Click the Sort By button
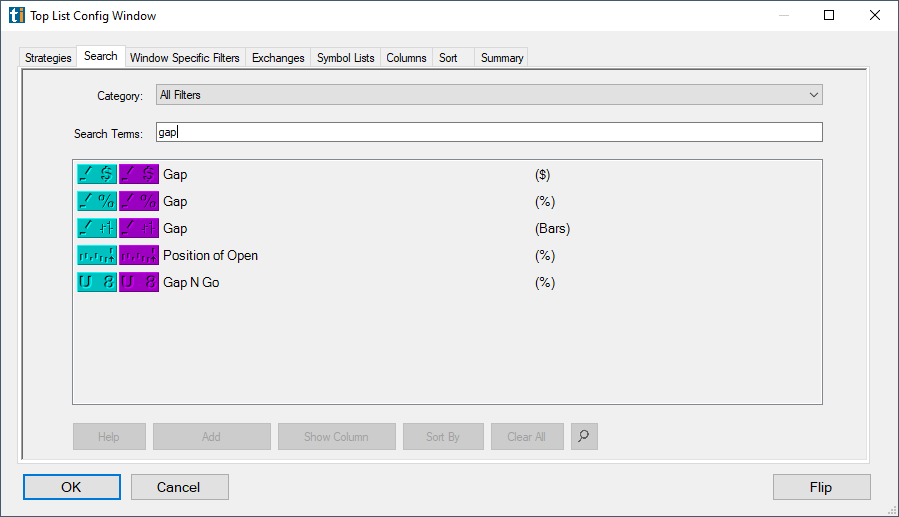Viewport: 899px width, 517px height. 443,437
